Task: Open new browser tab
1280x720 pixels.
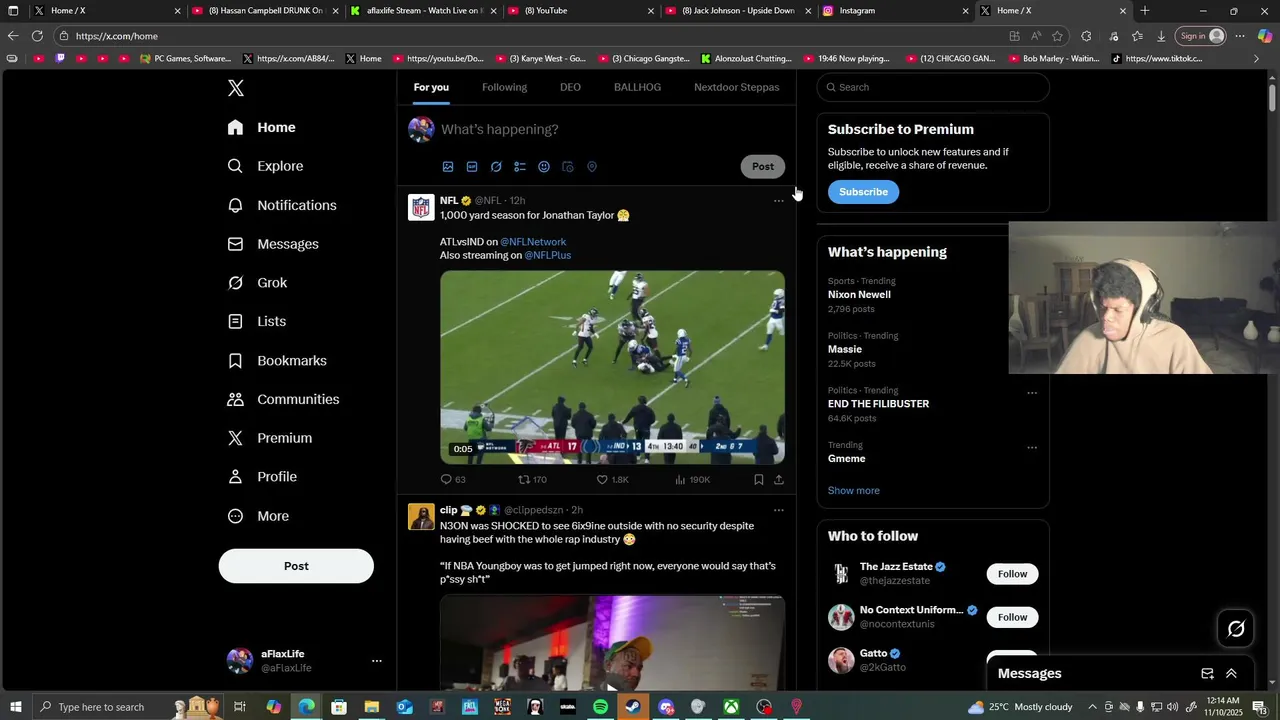Action: [x=1145, y=11]
